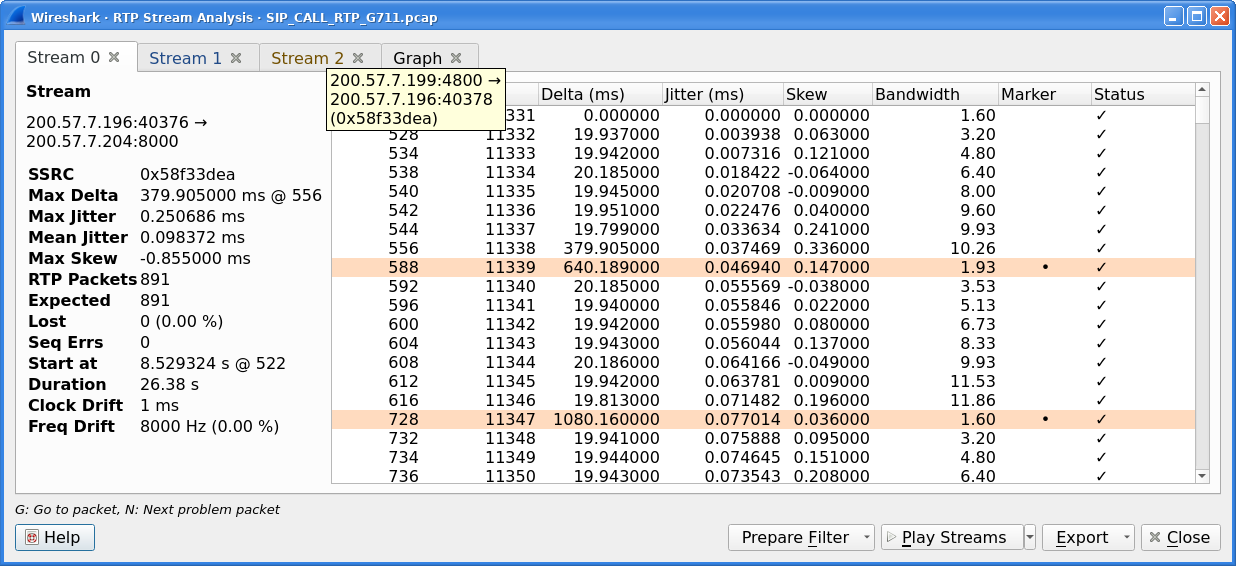
Task: Click the Prepare Filter button
Action: click(x=794, y=537)
